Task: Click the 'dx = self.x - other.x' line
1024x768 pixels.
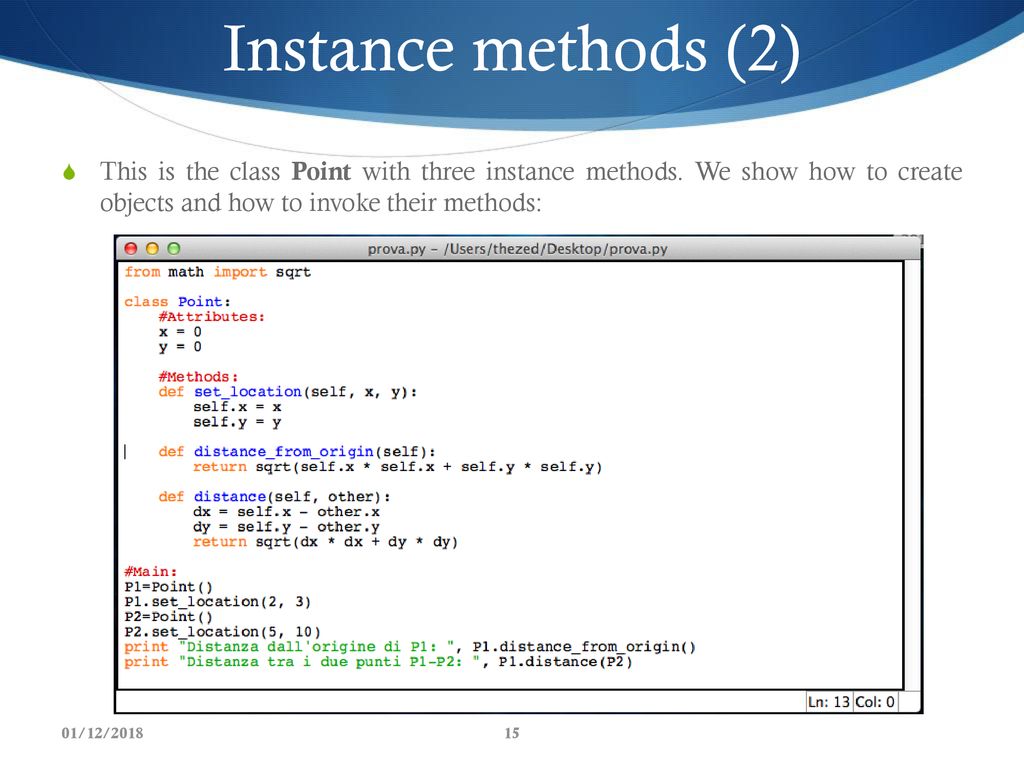Action: [x=286, y=512]
